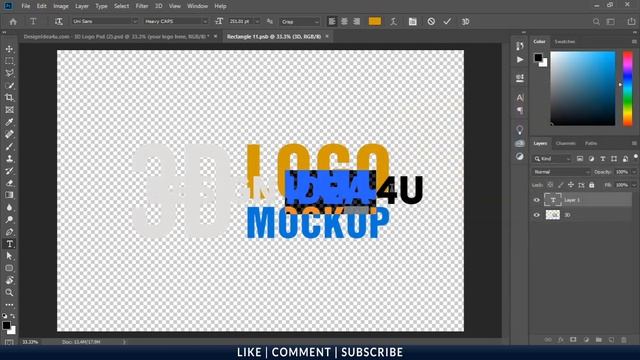Open font size dropdown
Screen dimensions: 640x360
coord(257,21)
